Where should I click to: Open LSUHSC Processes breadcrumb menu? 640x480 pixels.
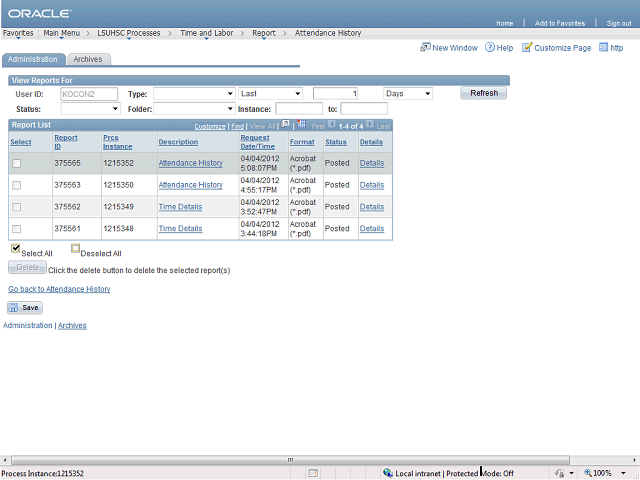(x=129, y=33)
